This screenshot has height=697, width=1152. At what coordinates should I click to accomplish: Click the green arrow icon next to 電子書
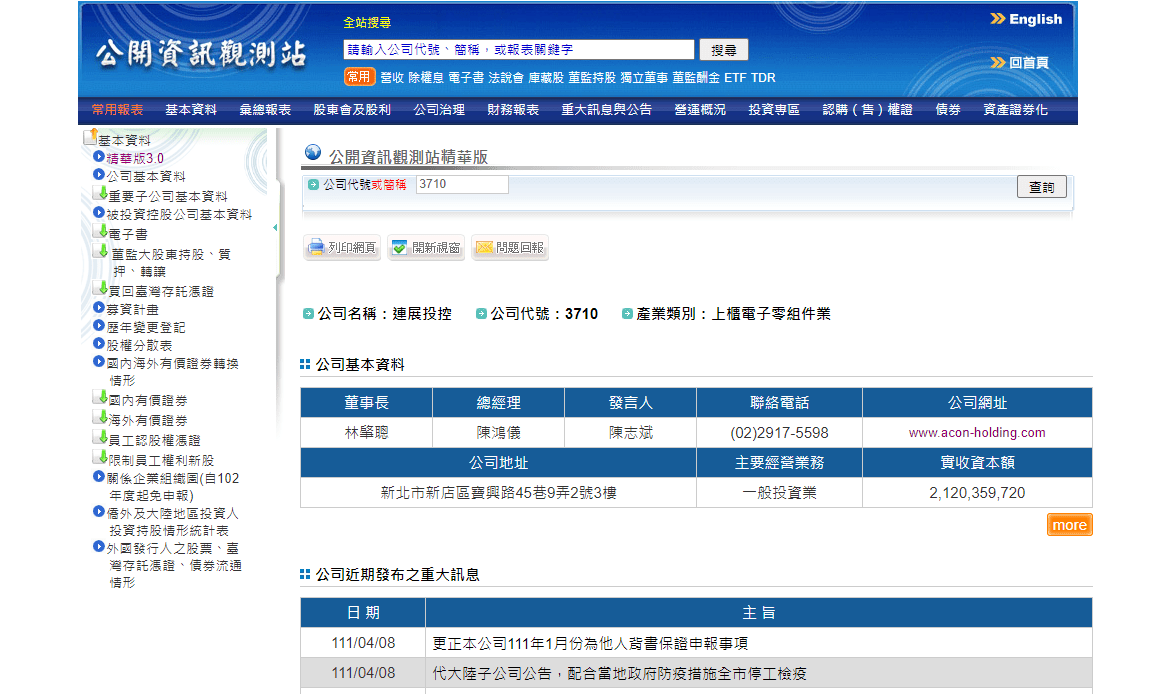[101, 231]
